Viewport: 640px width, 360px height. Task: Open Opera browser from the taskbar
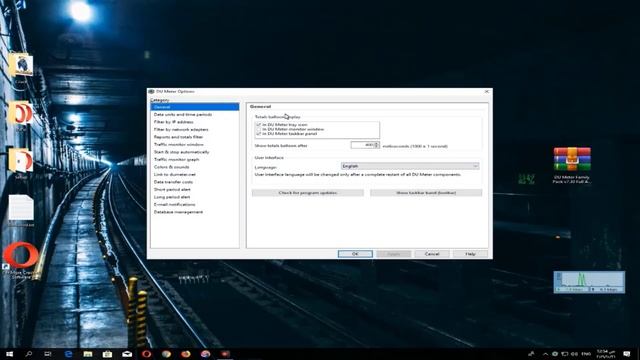click(147, 354)
